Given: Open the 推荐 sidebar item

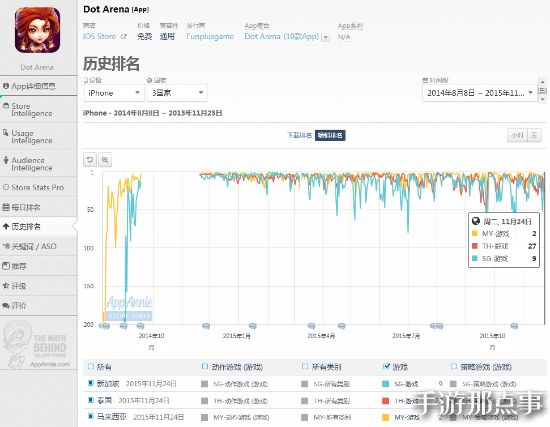Looking at the screenshot, I should (38, 266).
